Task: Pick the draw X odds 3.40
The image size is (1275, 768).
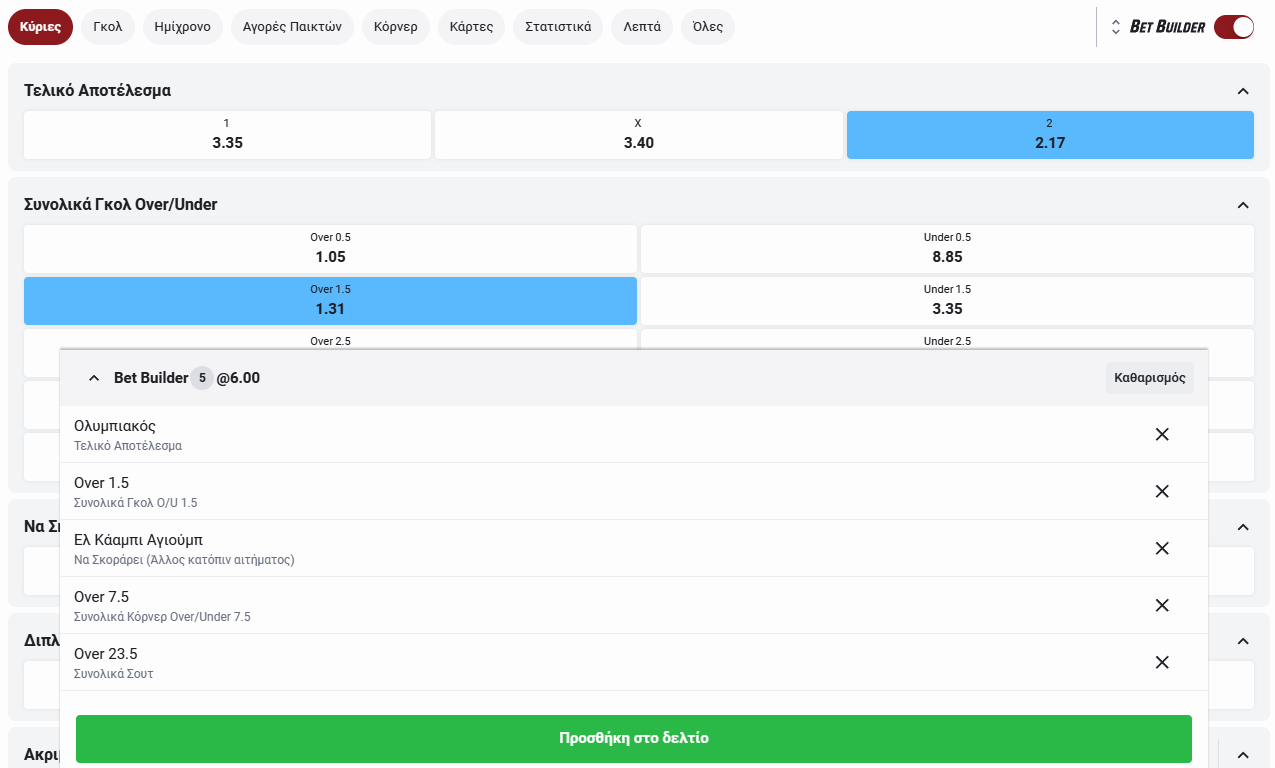Action: click(x=638, y=135)
